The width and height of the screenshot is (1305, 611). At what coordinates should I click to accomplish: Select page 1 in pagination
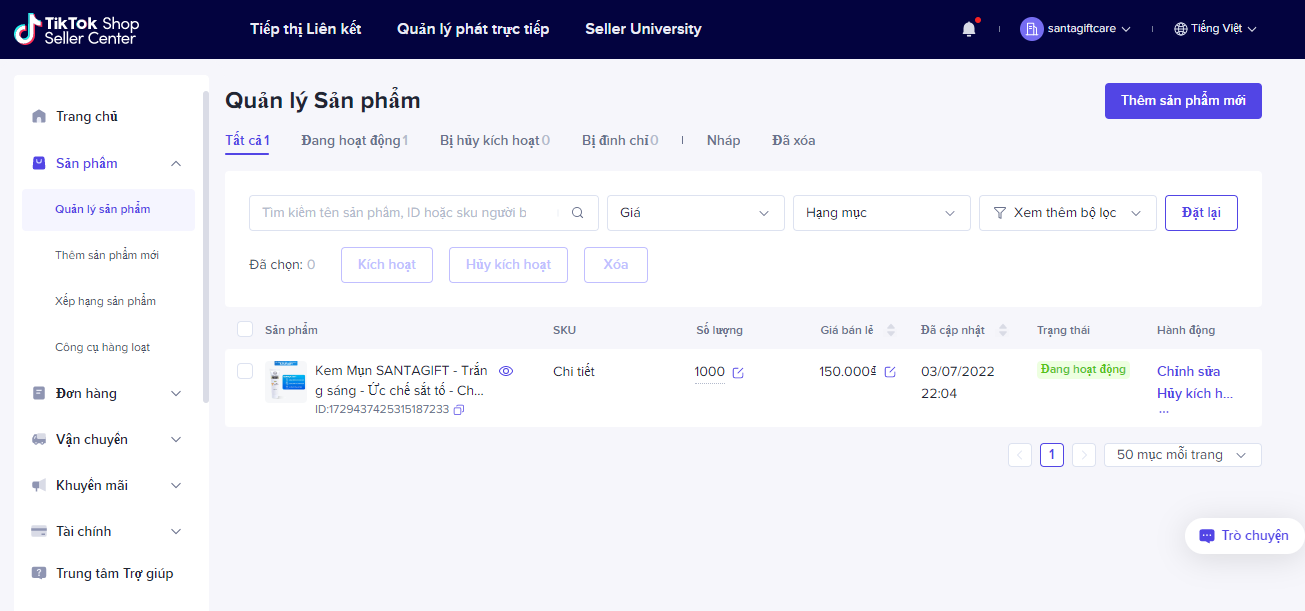(1052, 455)
